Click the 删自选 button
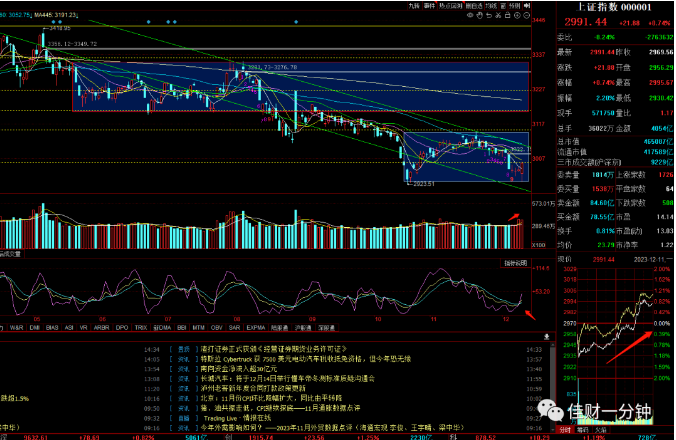The height and width of the screenshot is (440, 676). pos(474,6)
